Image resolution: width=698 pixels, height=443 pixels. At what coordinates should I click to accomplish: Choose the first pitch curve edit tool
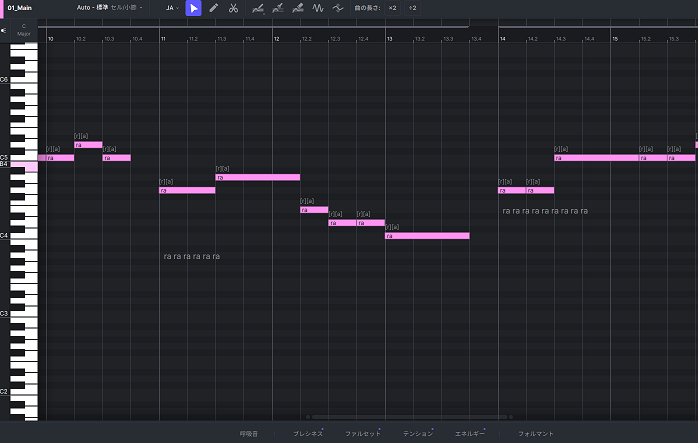point(259,8)
